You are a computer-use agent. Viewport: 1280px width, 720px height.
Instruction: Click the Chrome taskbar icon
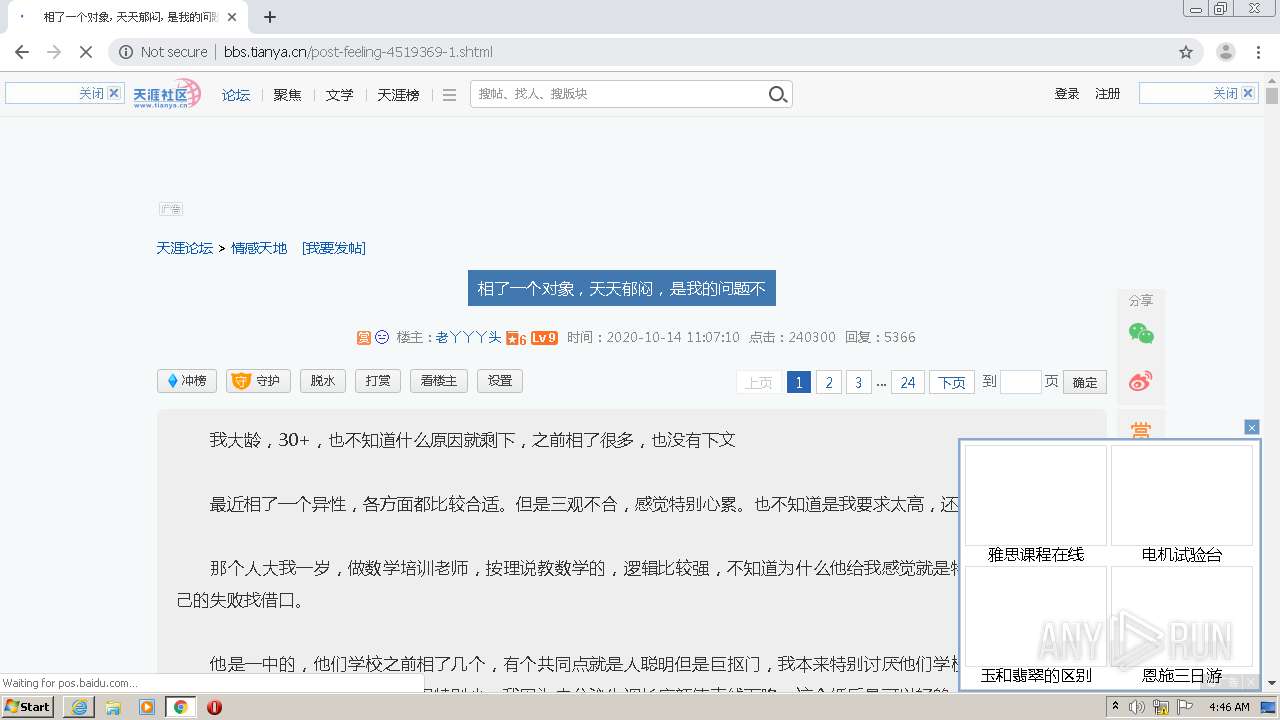(180, 707)
